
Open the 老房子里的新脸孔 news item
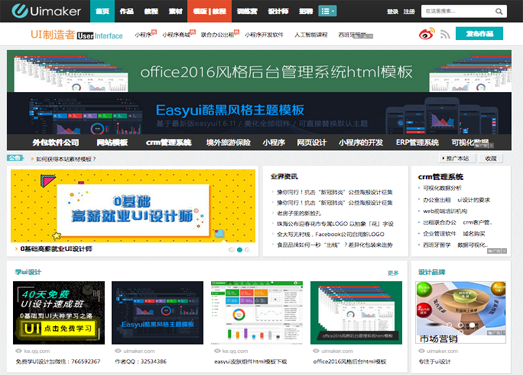pyautogui.click(x=299, y=213)
